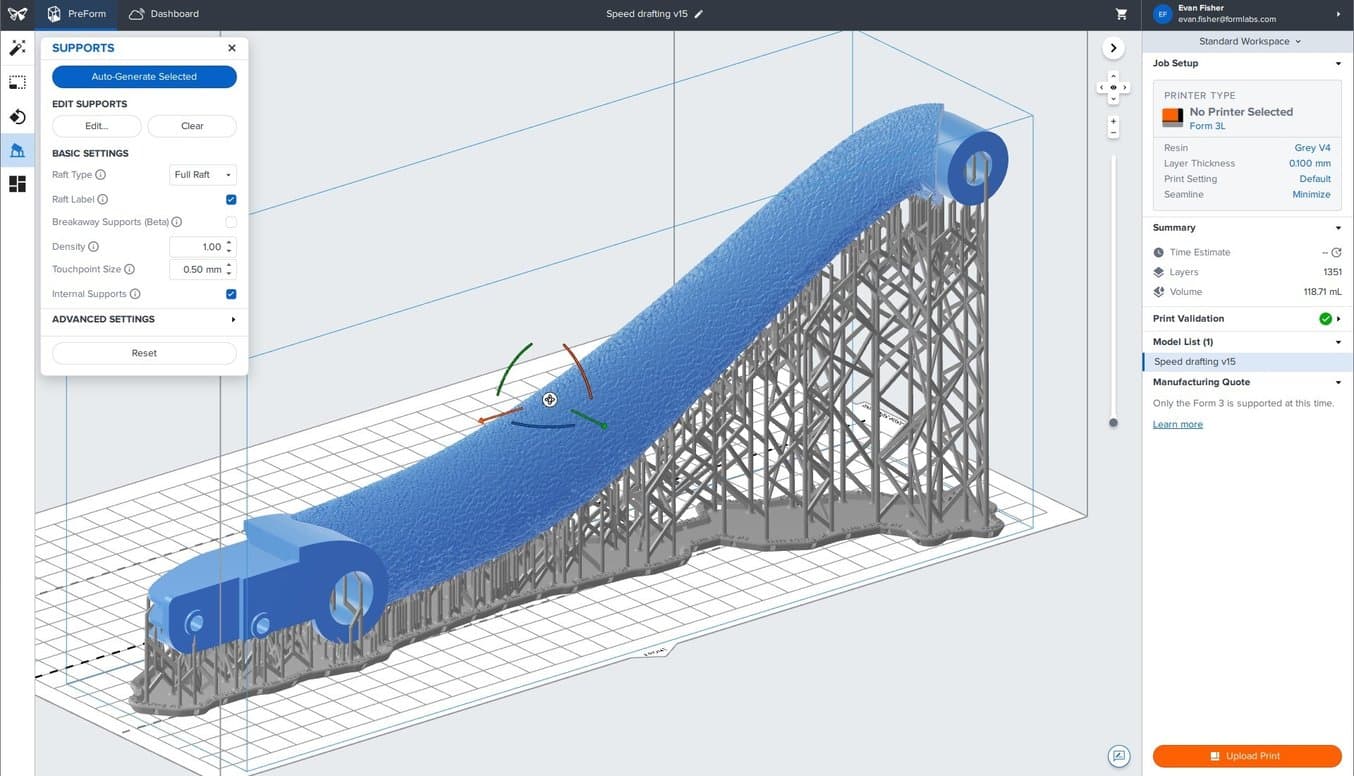Click the Size selection box tool

click(17, 83)
